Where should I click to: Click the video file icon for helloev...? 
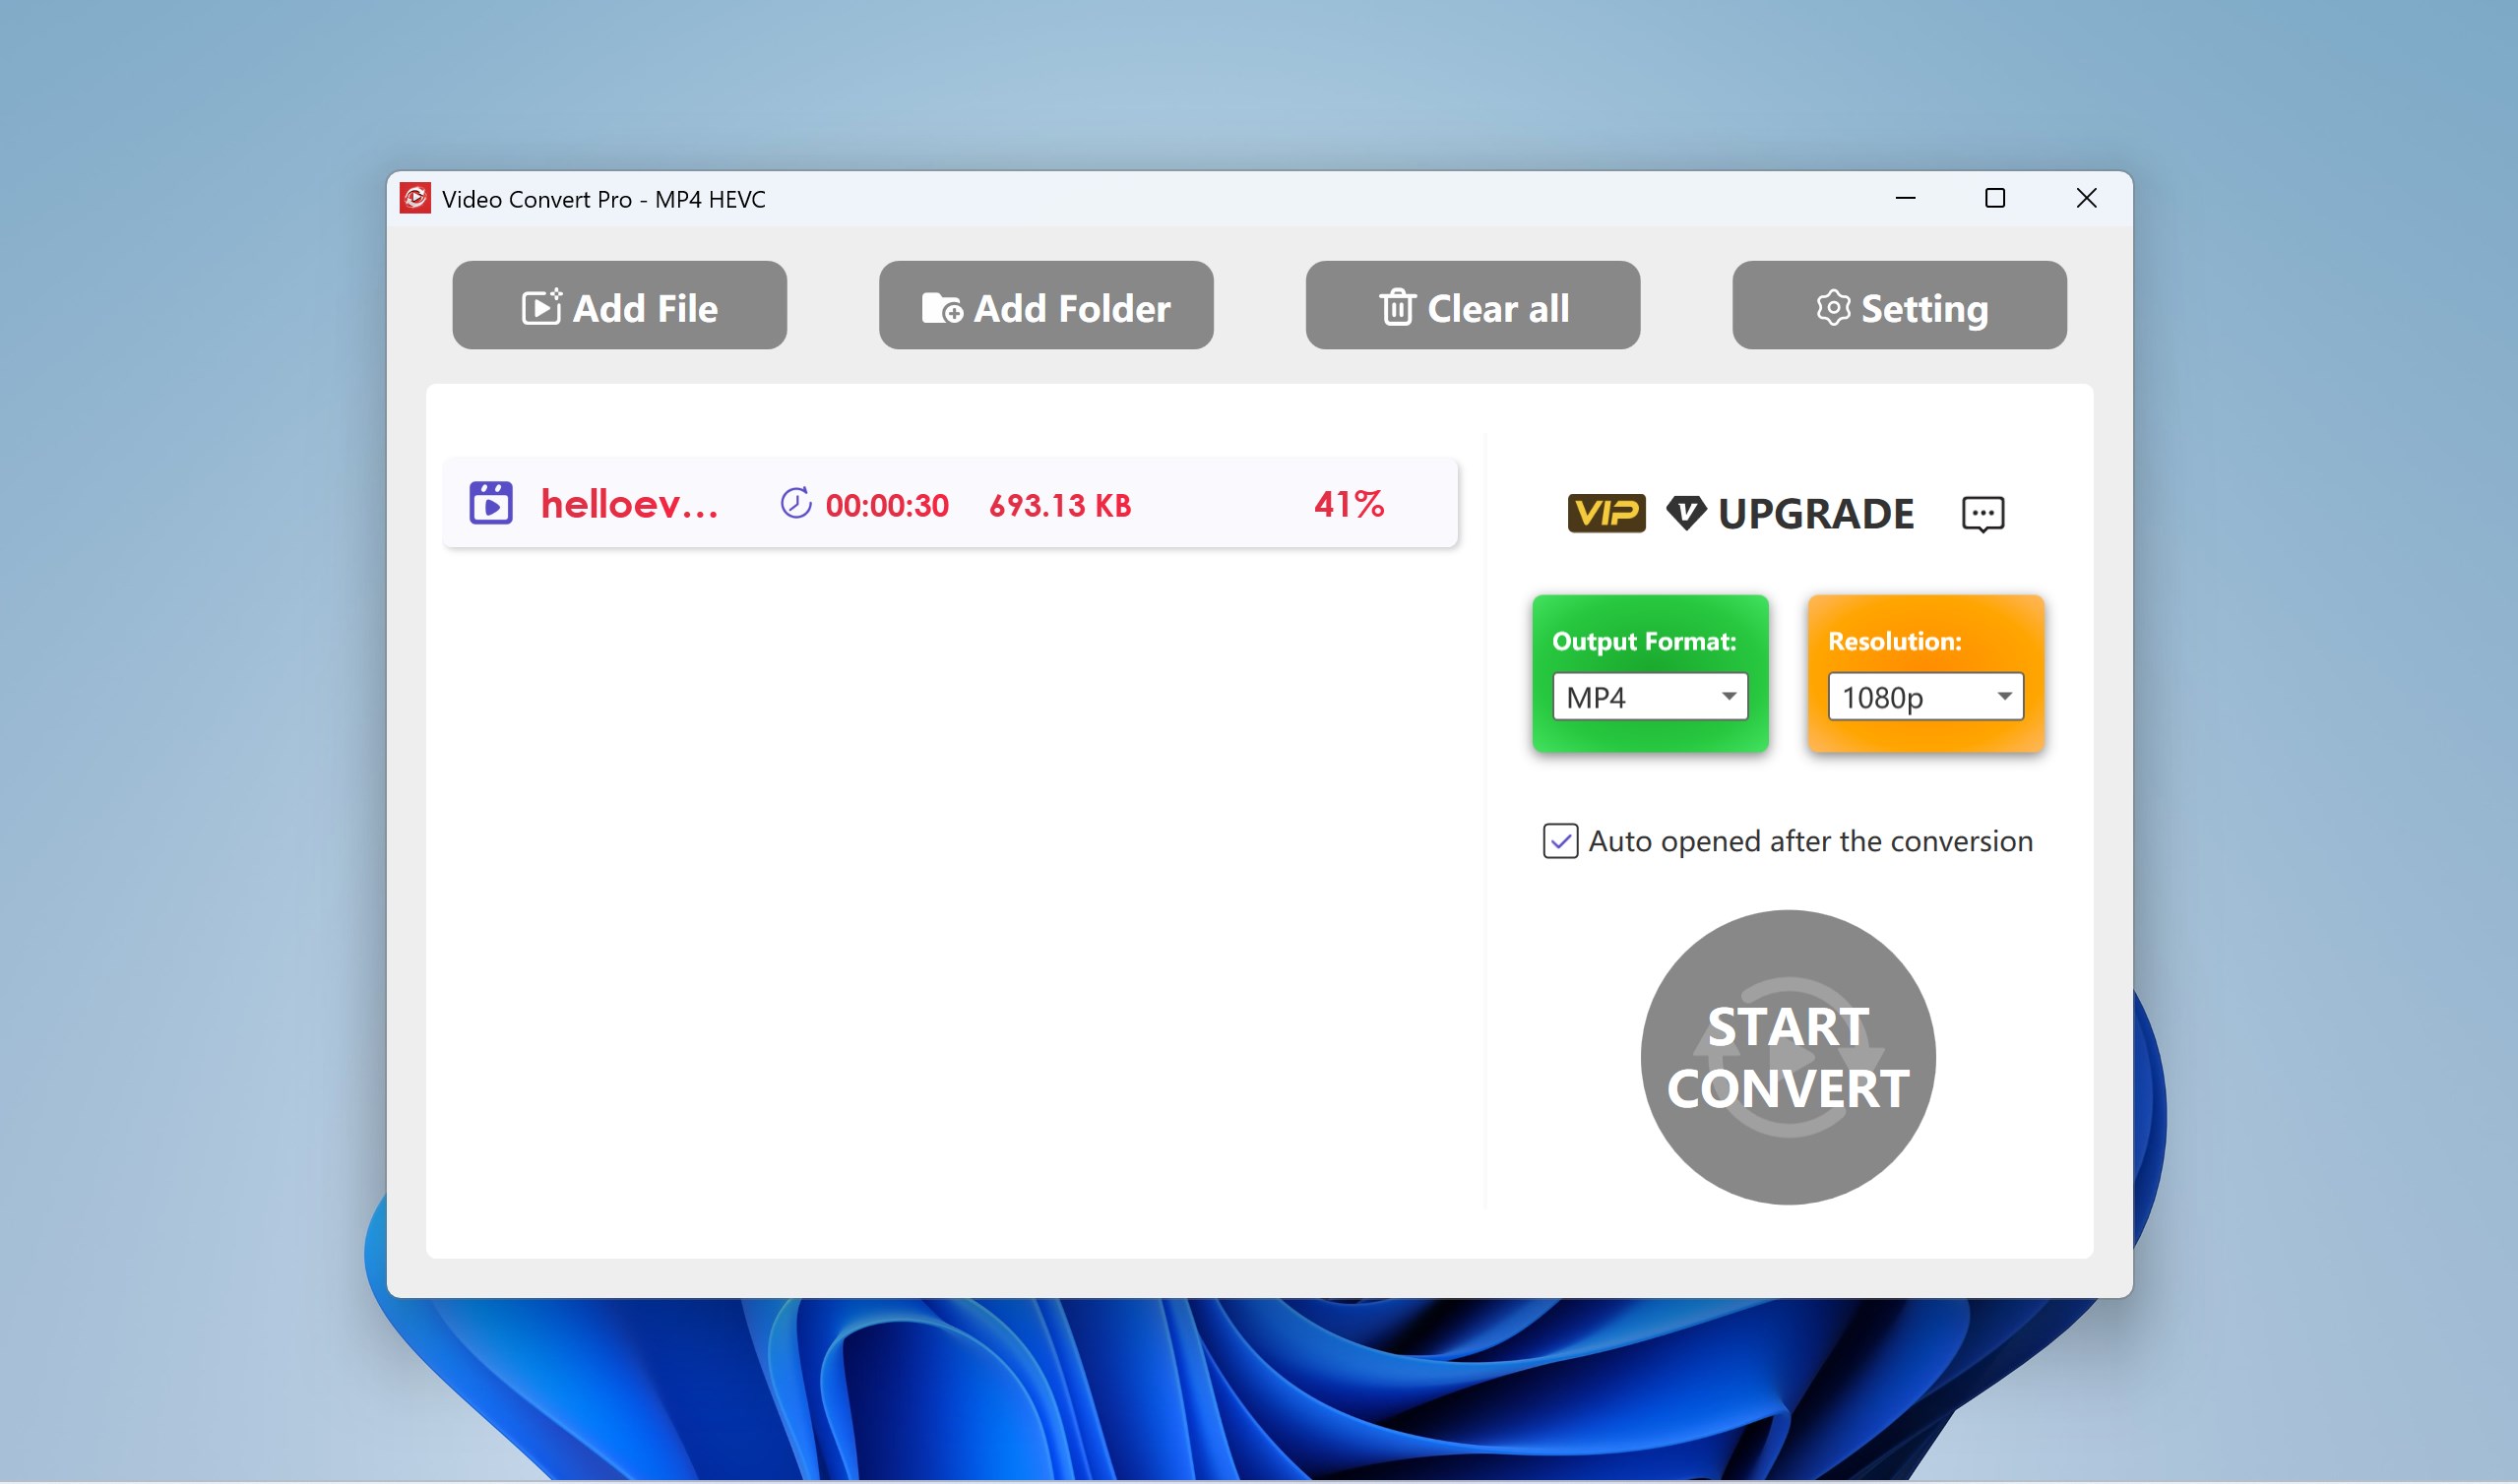click(491, 504)
